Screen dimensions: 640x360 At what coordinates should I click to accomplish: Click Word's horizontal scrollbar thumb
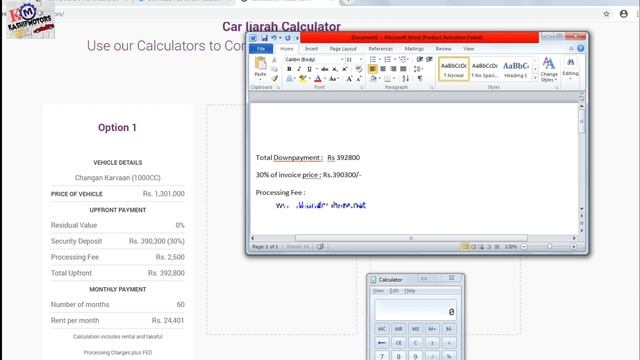point(411,238)
